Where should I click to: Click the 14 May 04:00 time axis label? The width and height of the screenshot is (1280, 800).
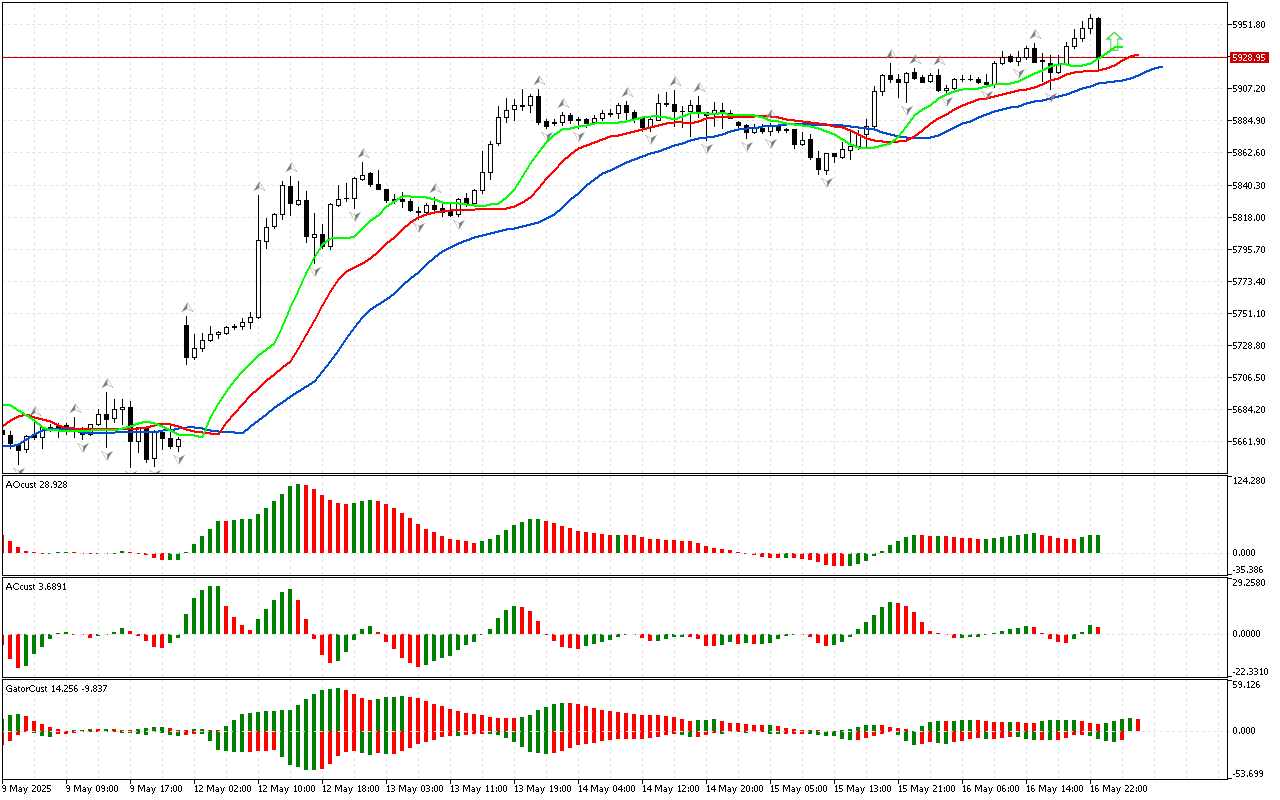604,789
